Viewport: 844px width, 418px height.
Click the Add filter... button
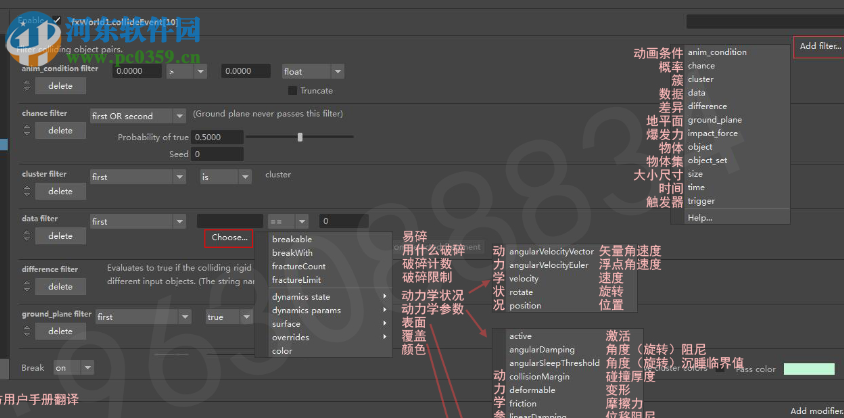(820, 46)
